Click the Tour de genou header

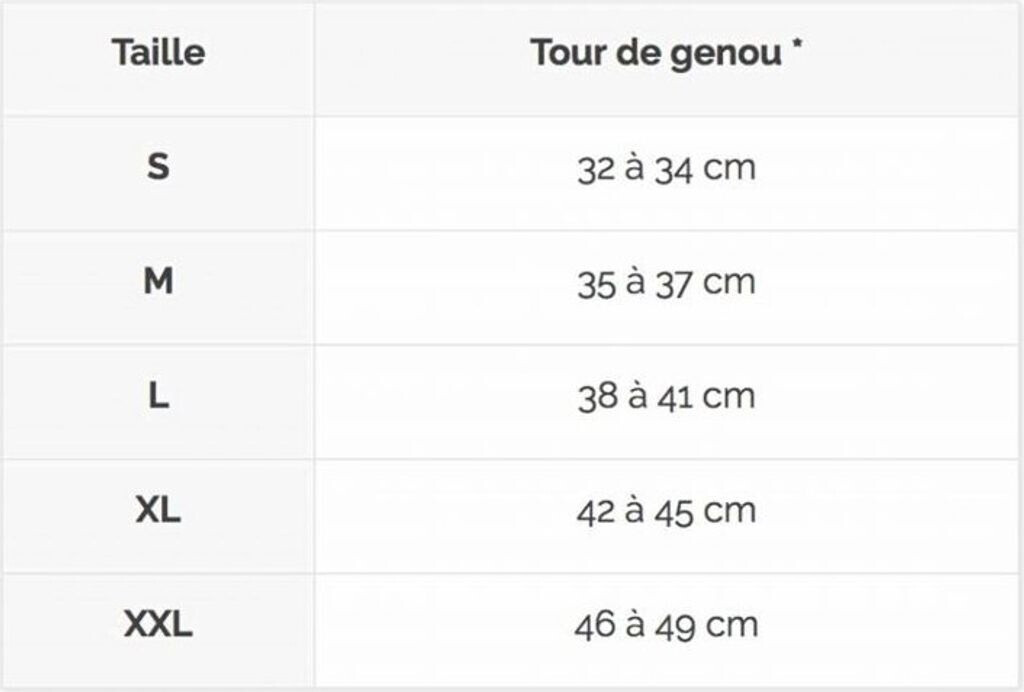pos(666,52)
